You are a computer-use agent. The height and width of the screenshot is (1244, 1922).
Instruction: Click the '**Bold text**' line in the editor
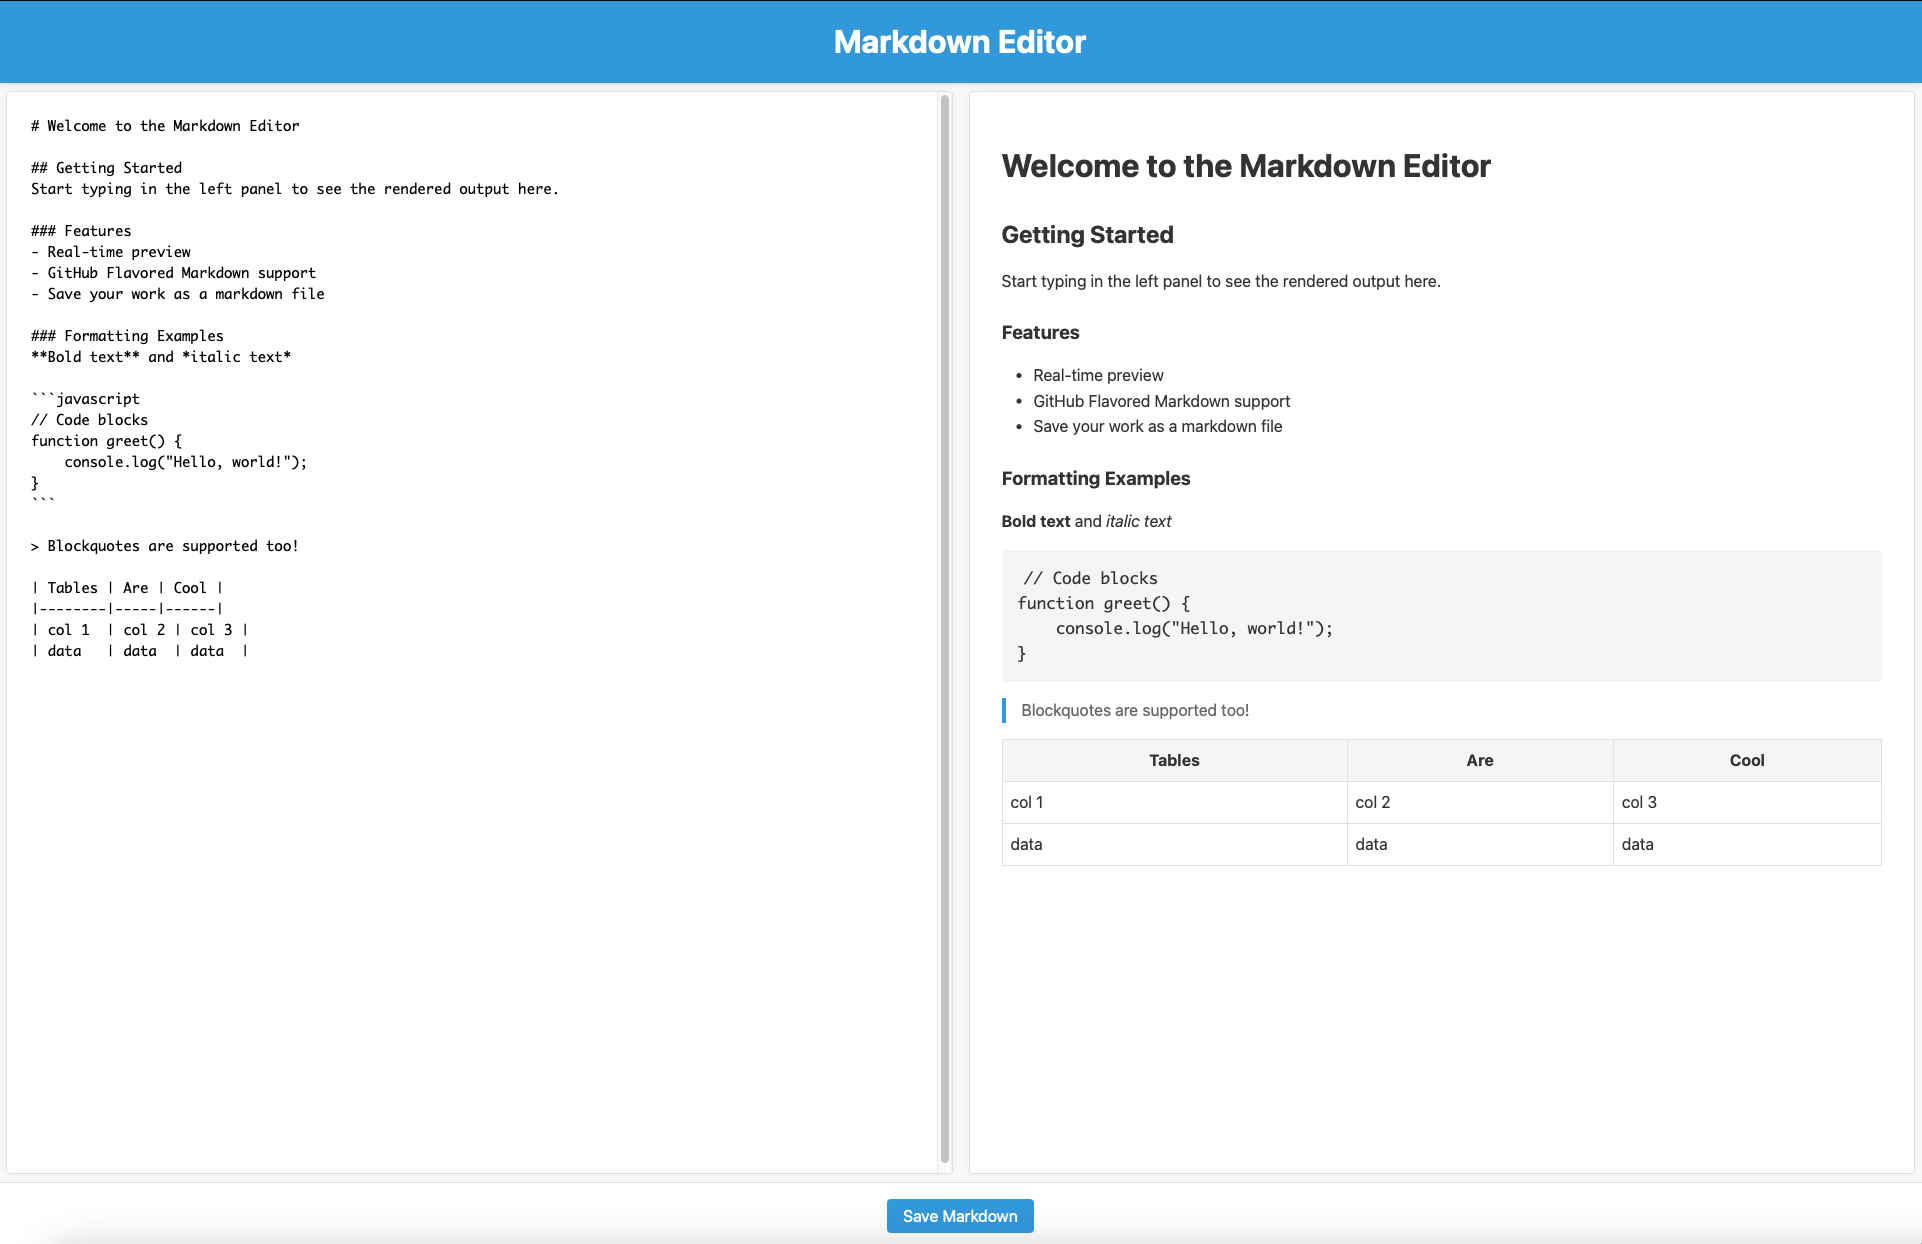point(160,357)
